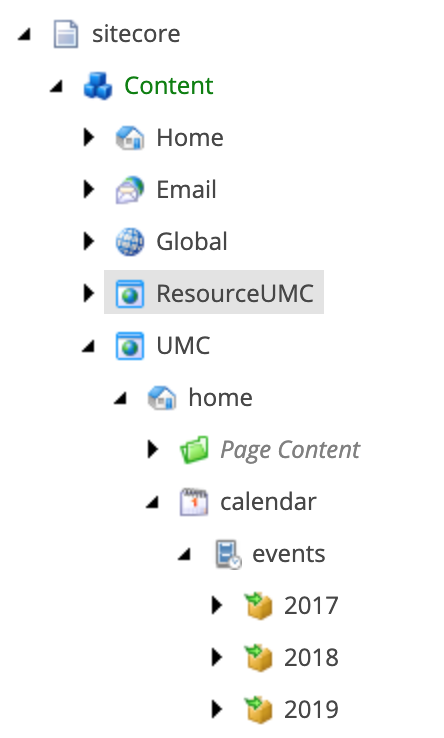This screenshot has width=444, height=738.
Task: Select the green Content item label
Action: coord(169,86)
